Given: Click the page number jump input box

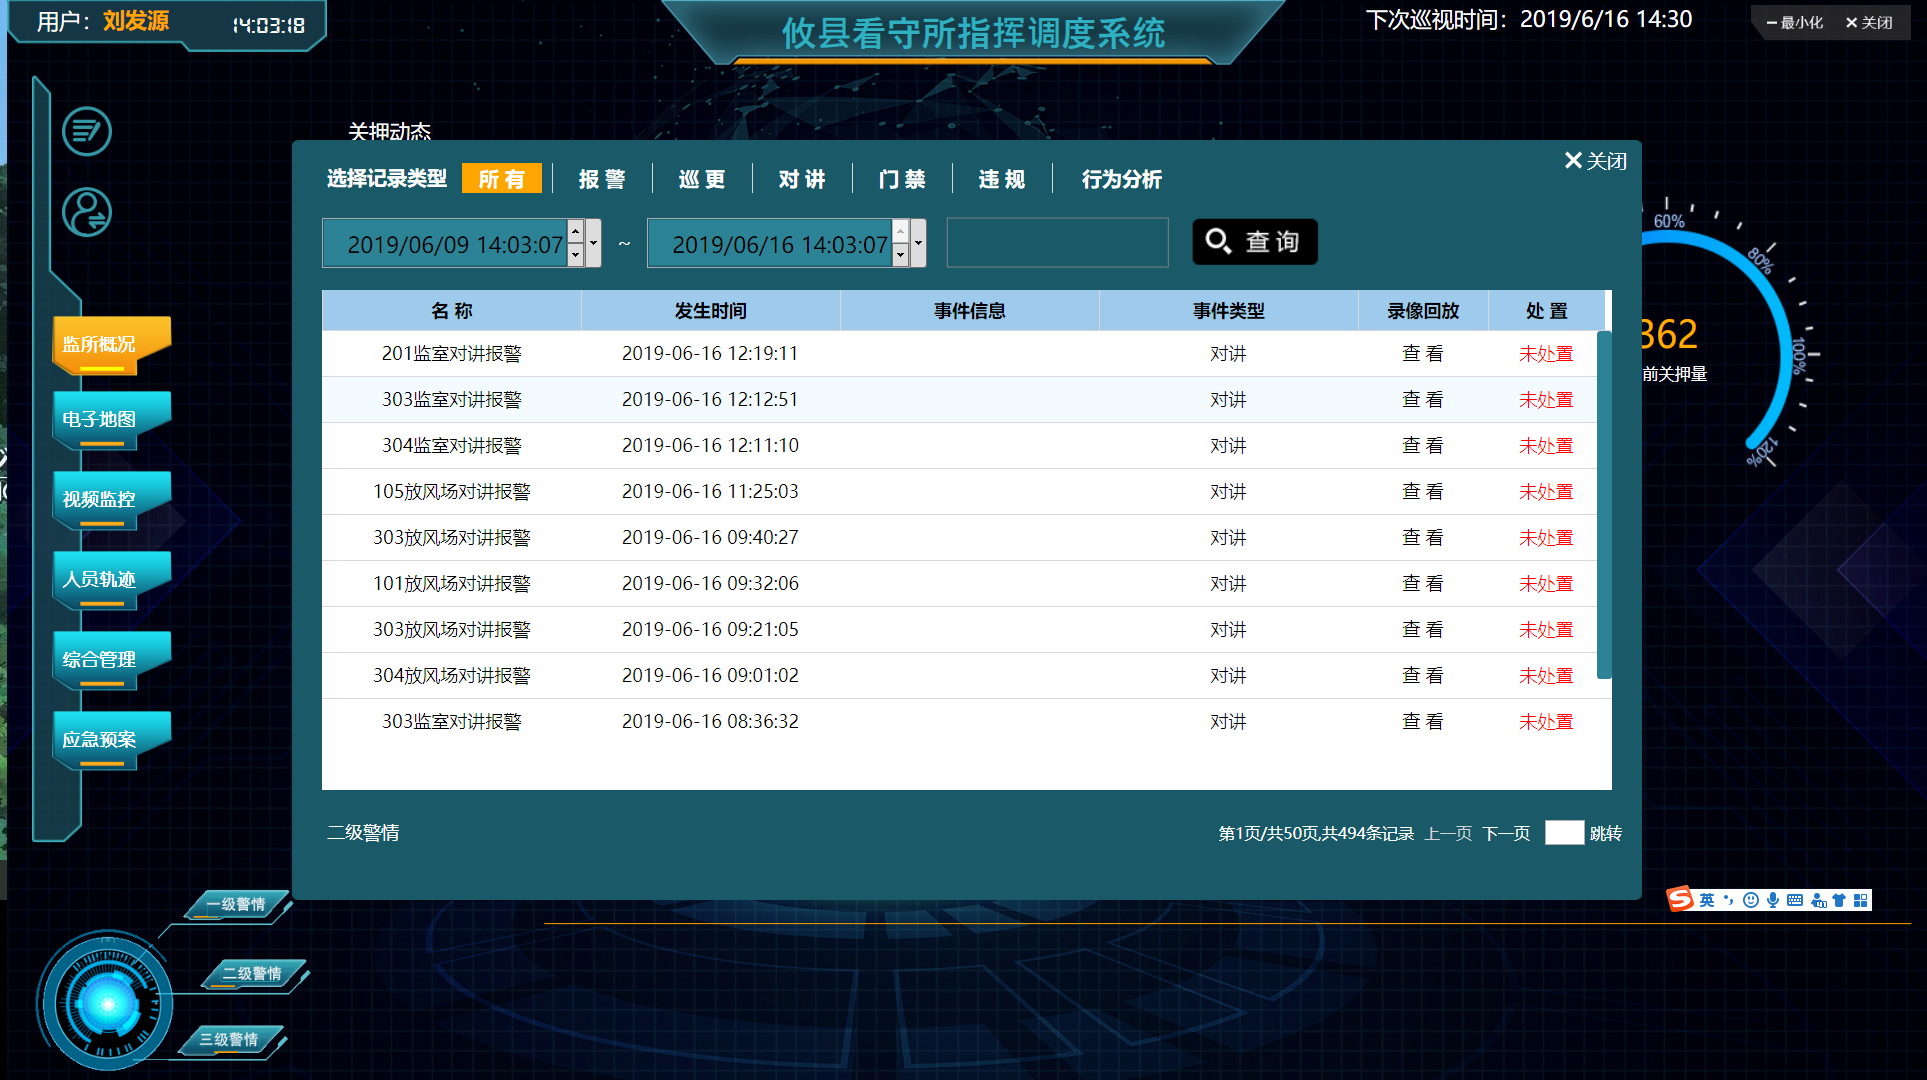Looking at the screenshot, I should [1564, 833].
